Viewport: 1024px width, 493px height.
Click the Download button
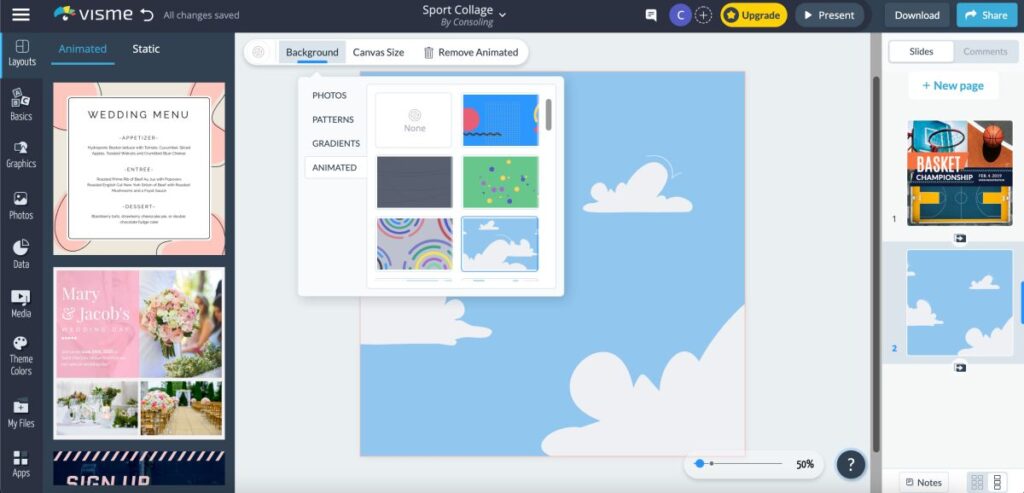(x=917, y=15)
